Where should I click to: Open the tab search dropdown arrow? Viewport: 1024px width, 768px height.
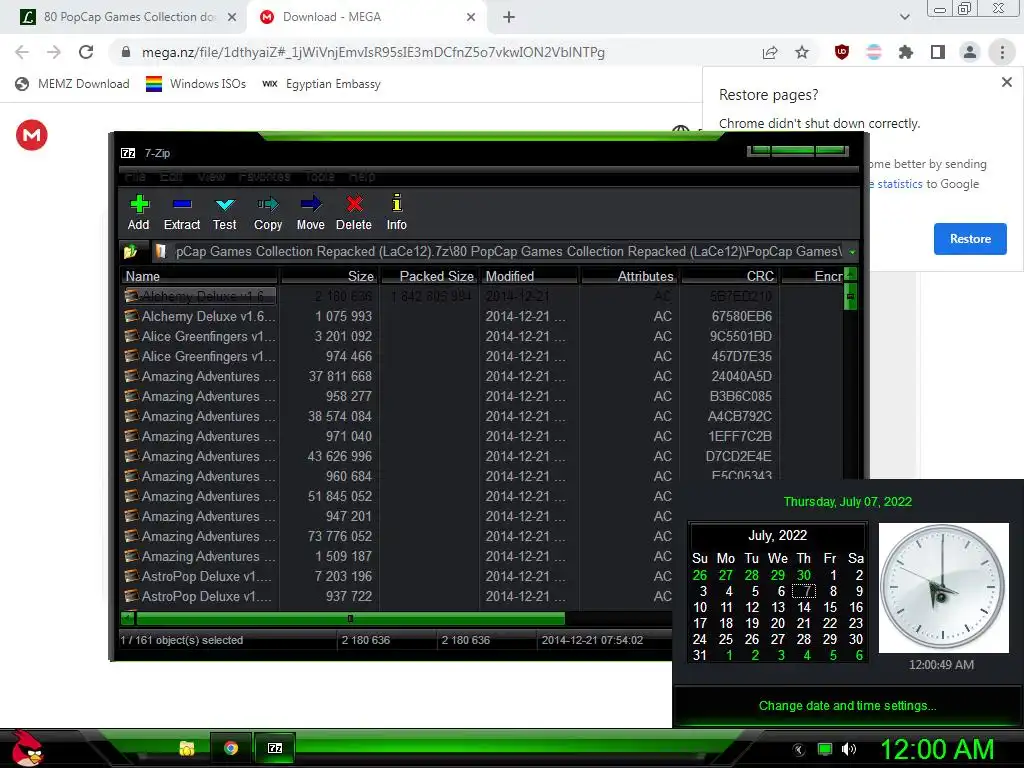point(904,17)
